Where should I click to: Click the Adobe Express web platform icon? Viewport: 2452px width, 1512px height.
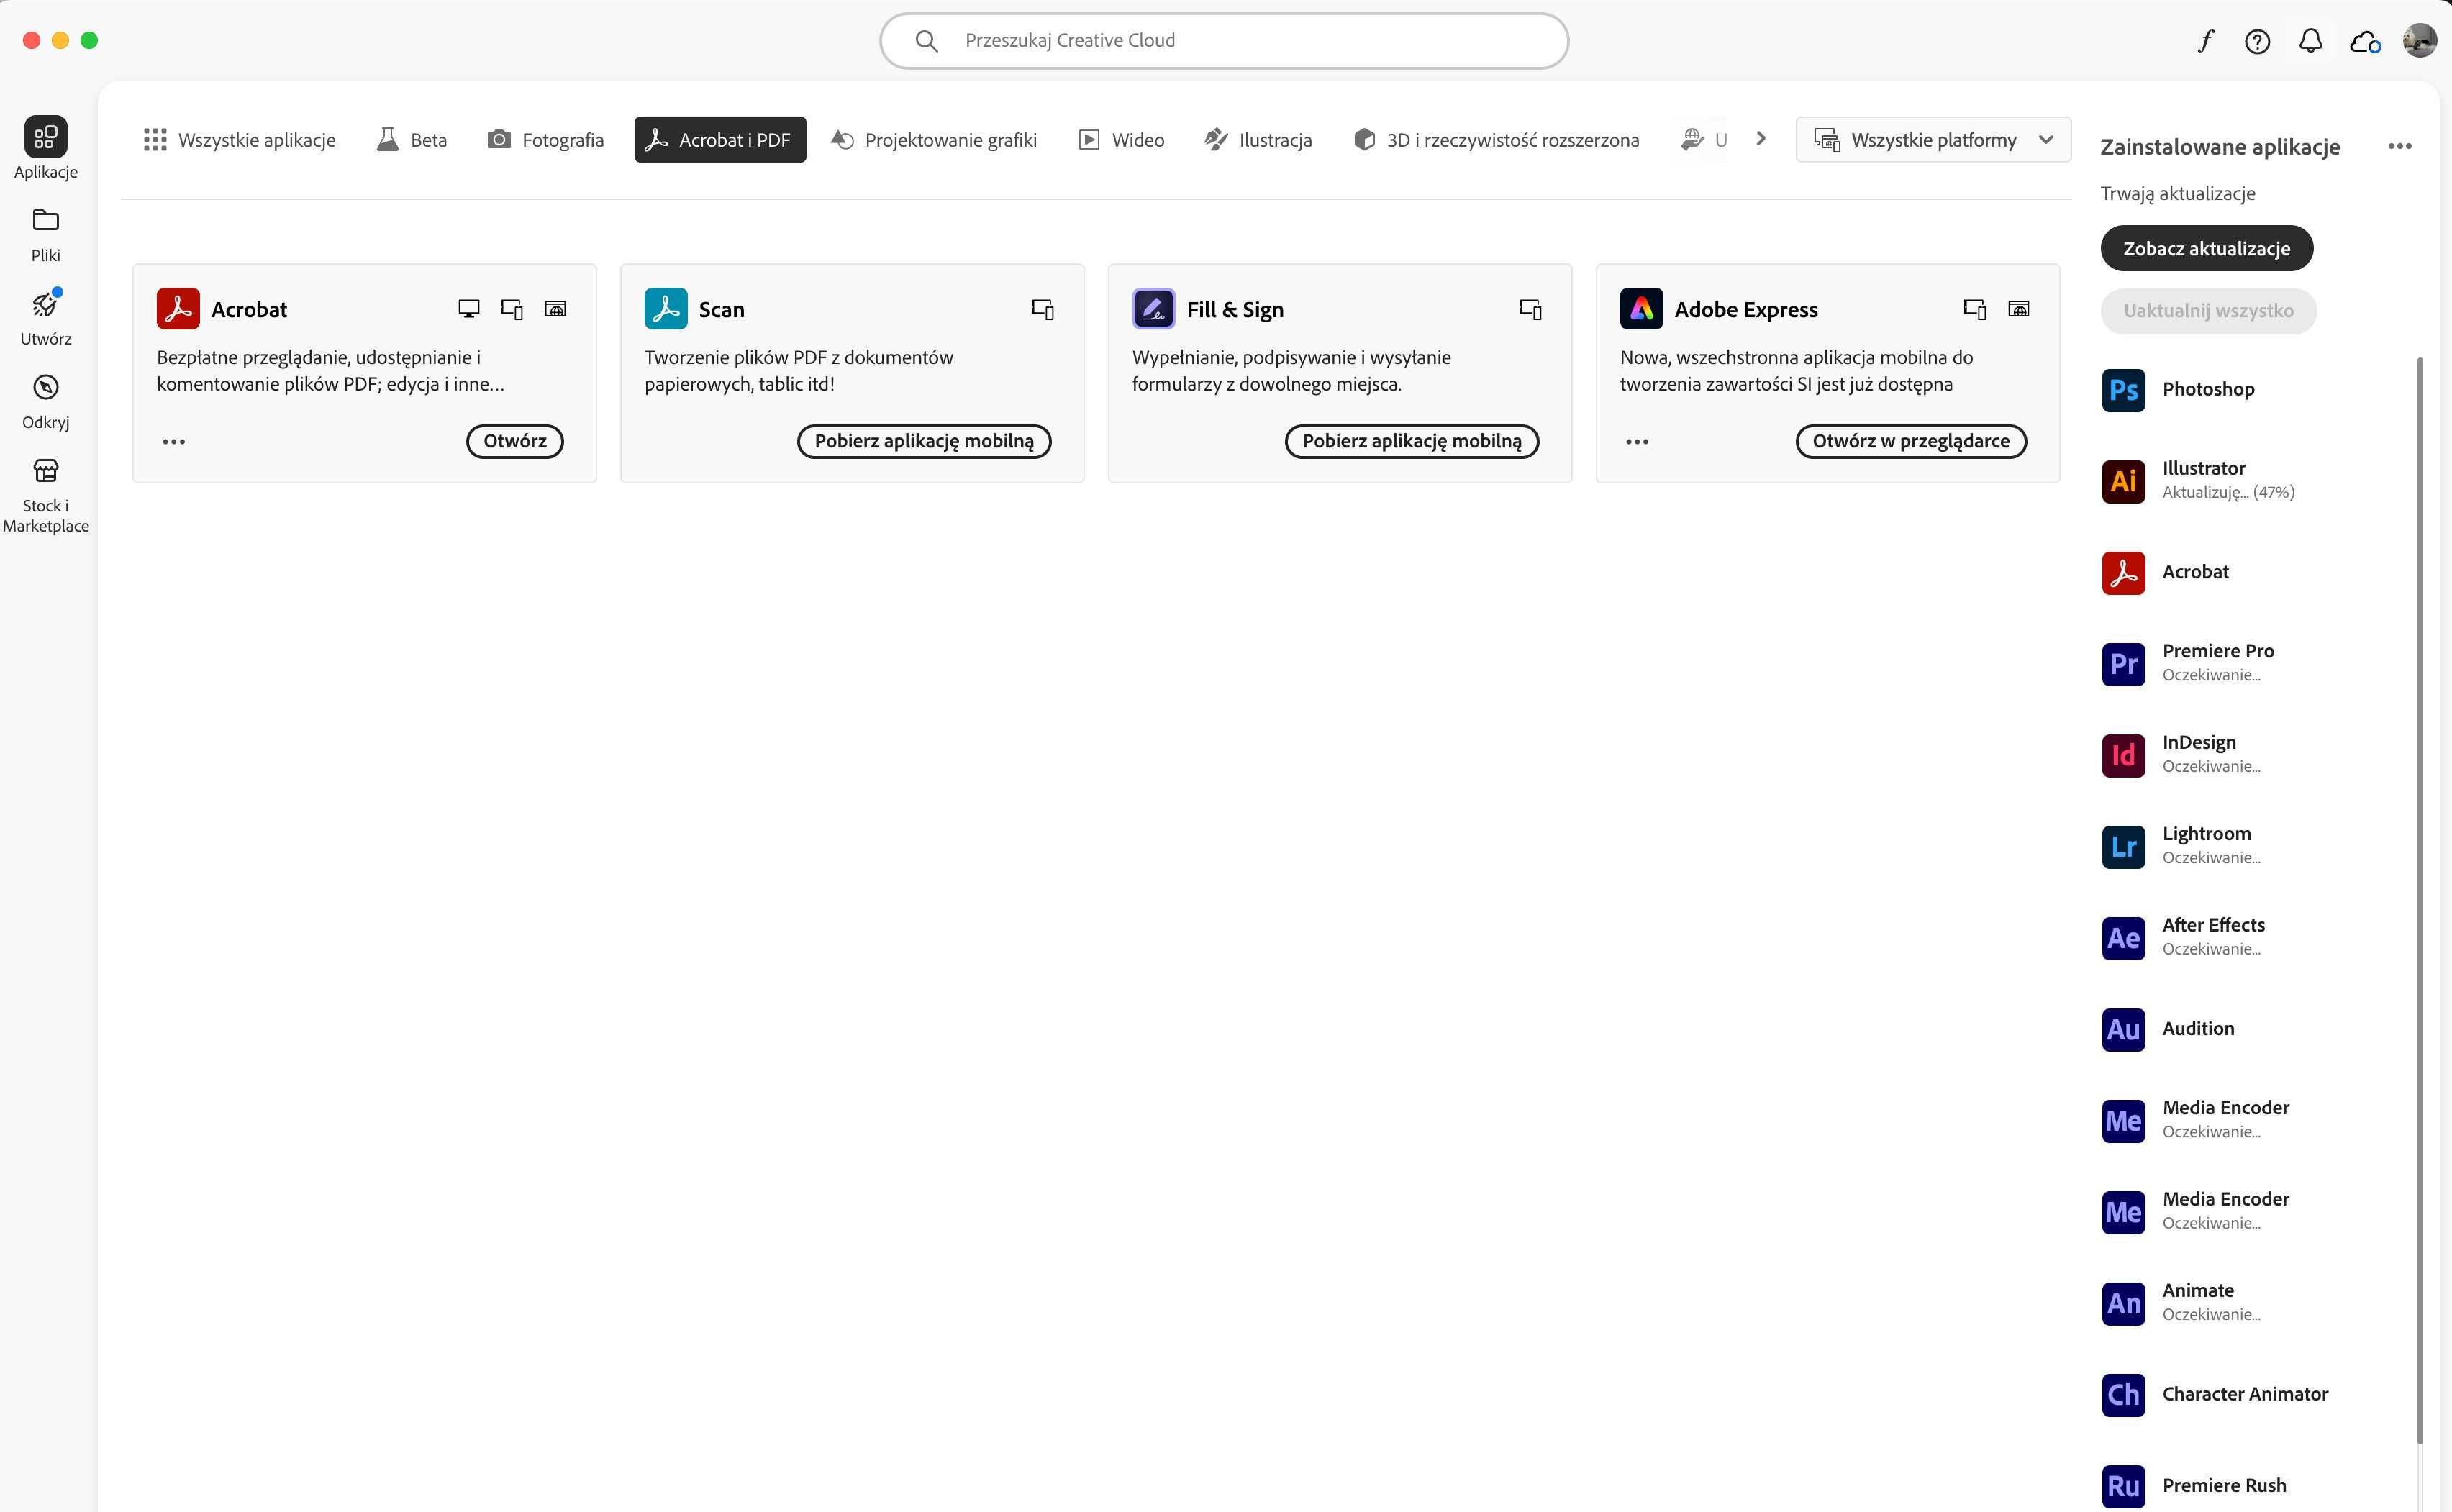tap(2019, 309)
